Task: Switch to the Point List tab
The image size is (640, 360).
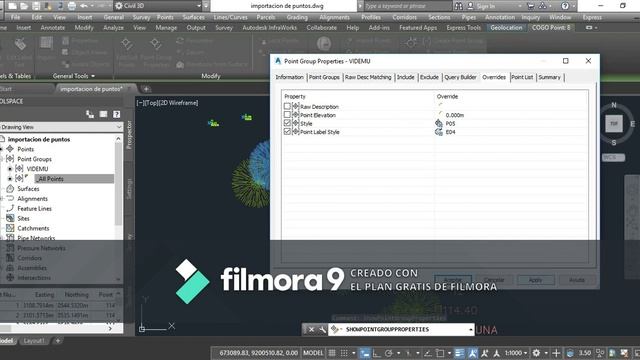Action: click(x=522, y=77)
